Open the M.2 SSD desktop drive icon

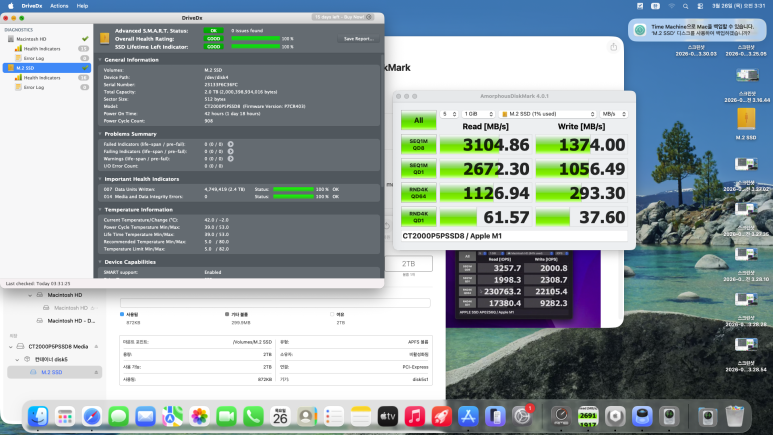pos(746,121)
